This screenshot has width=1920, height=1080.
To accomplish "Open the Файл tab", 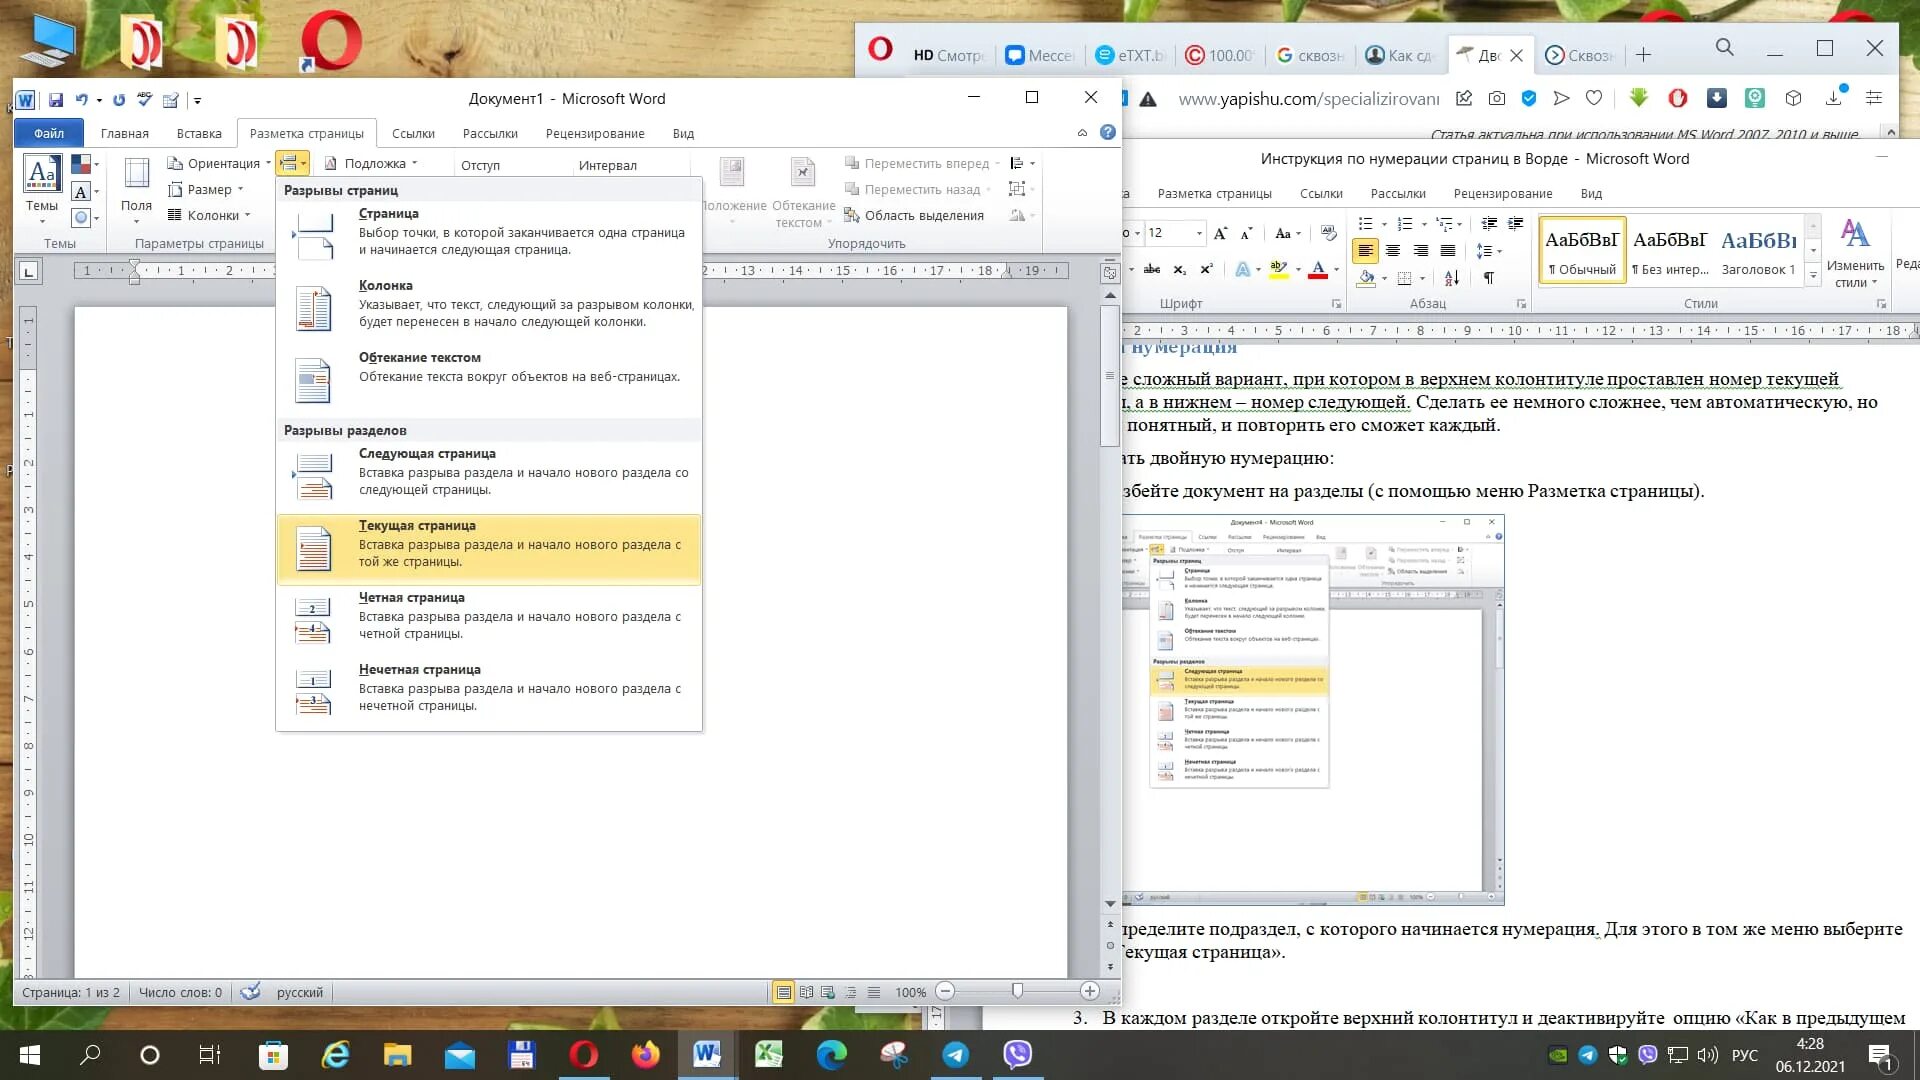I will (x=48, y=133).
